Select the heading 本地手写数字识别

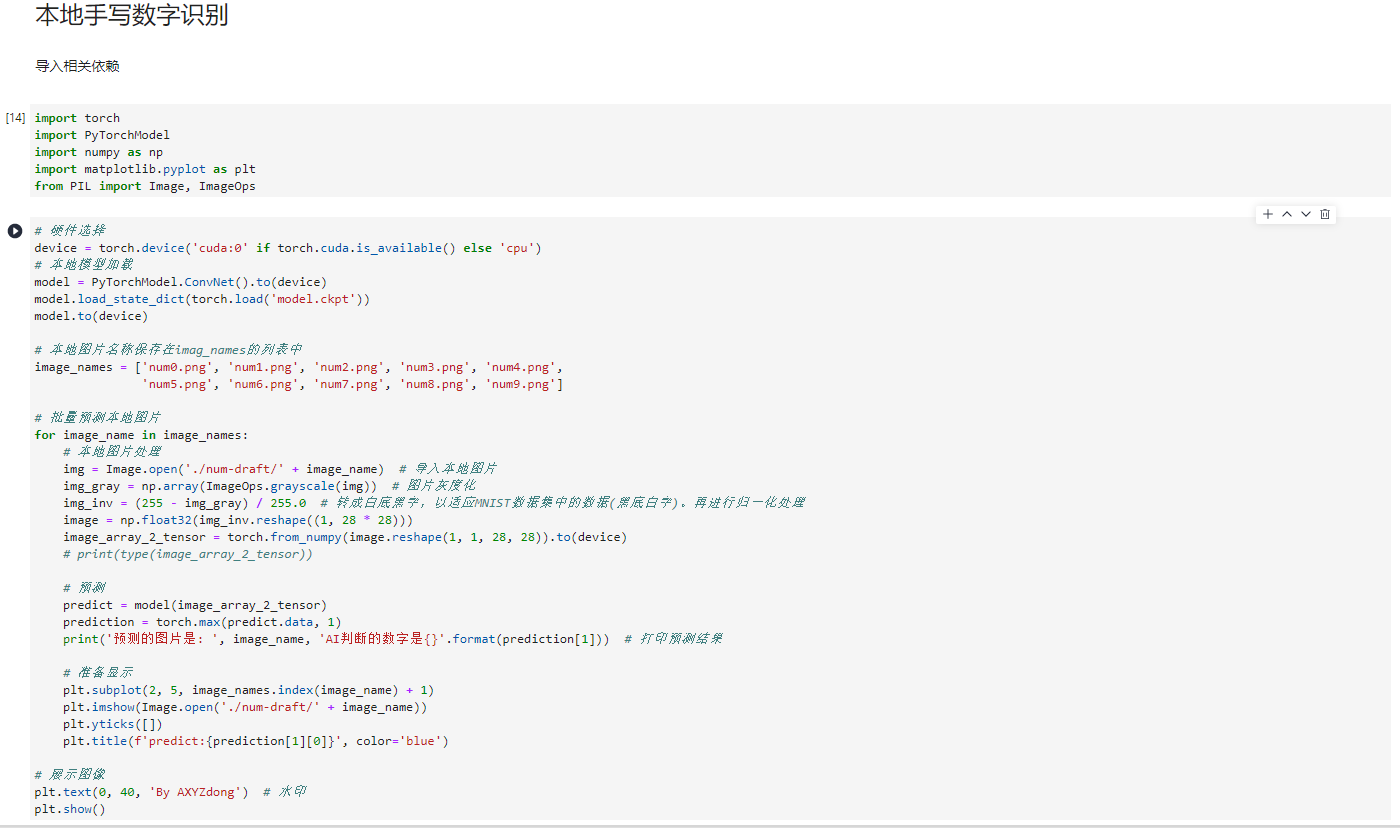coord(131,15)
